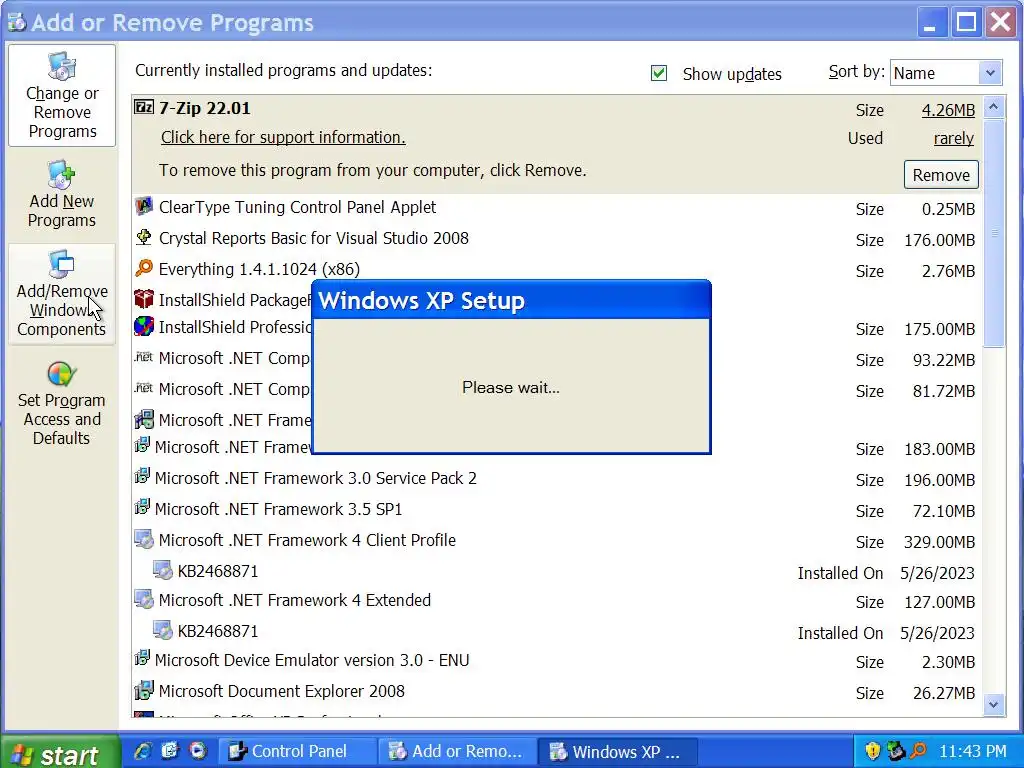Open Add New Programs panel
1024x768 pixels.
coord(62,194)
